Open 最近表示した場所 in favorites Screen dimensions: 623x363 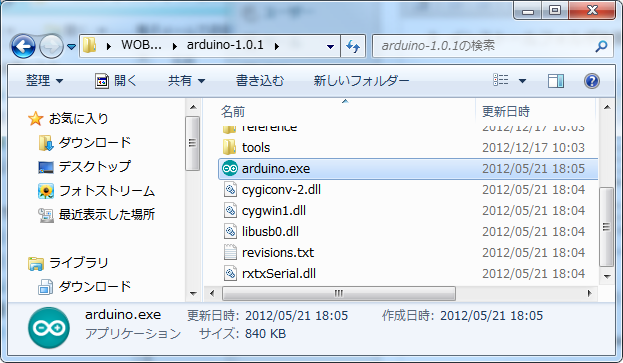point(106,215)
